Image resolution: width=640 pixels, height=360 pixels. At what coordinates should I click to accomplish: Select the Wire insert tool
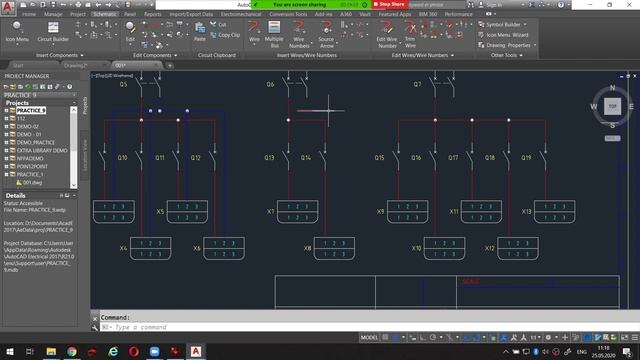pos(254,32)
